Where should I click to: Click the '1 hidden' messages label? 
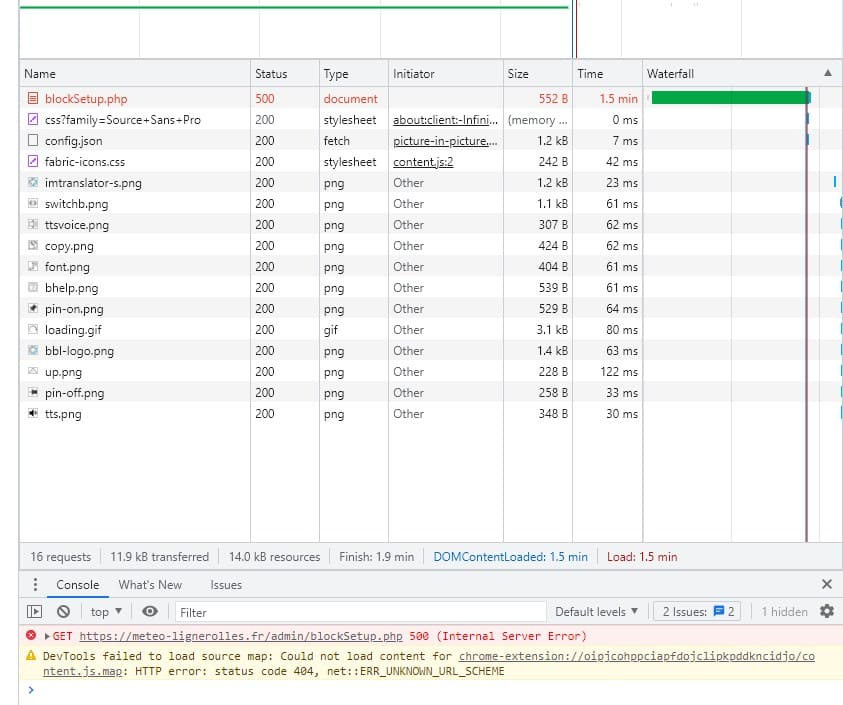pos(784,611)
